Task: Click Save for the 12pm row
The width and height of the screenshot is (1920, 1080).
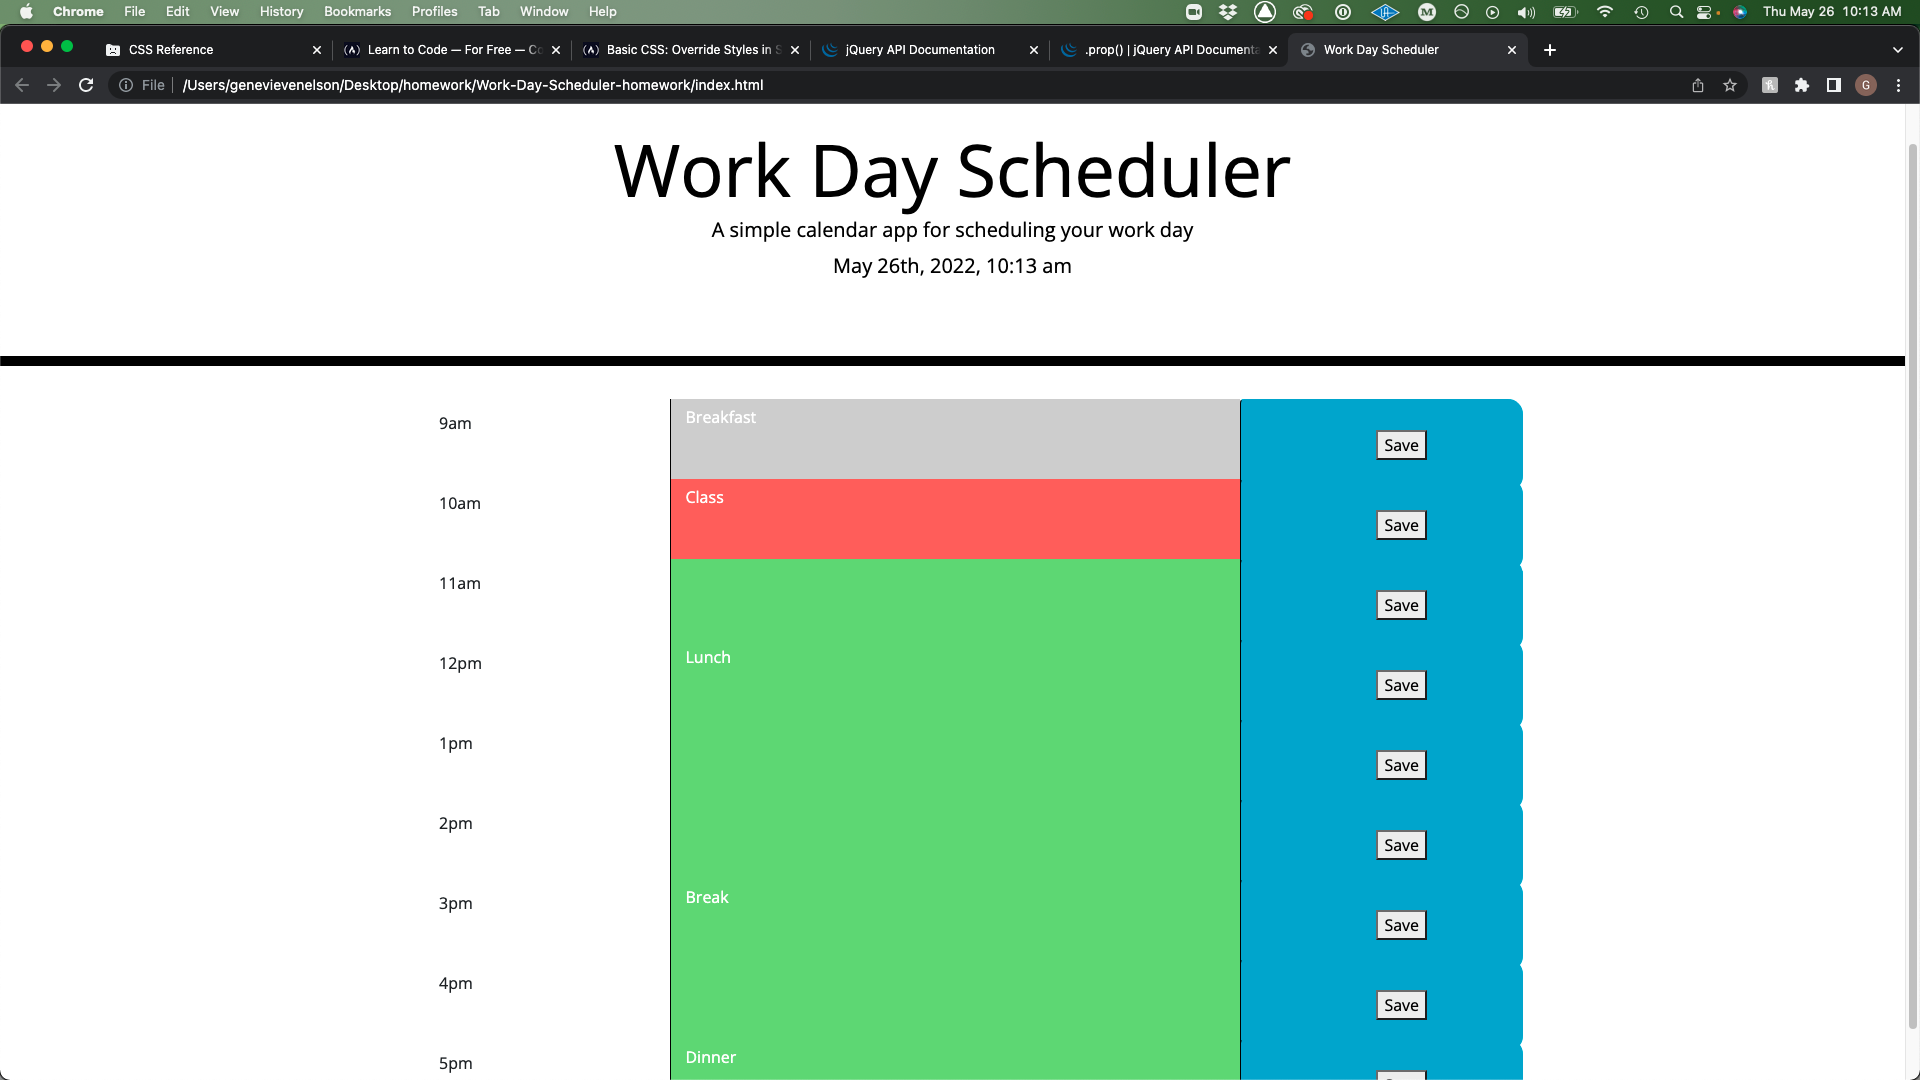Action: pos(1401,686)
